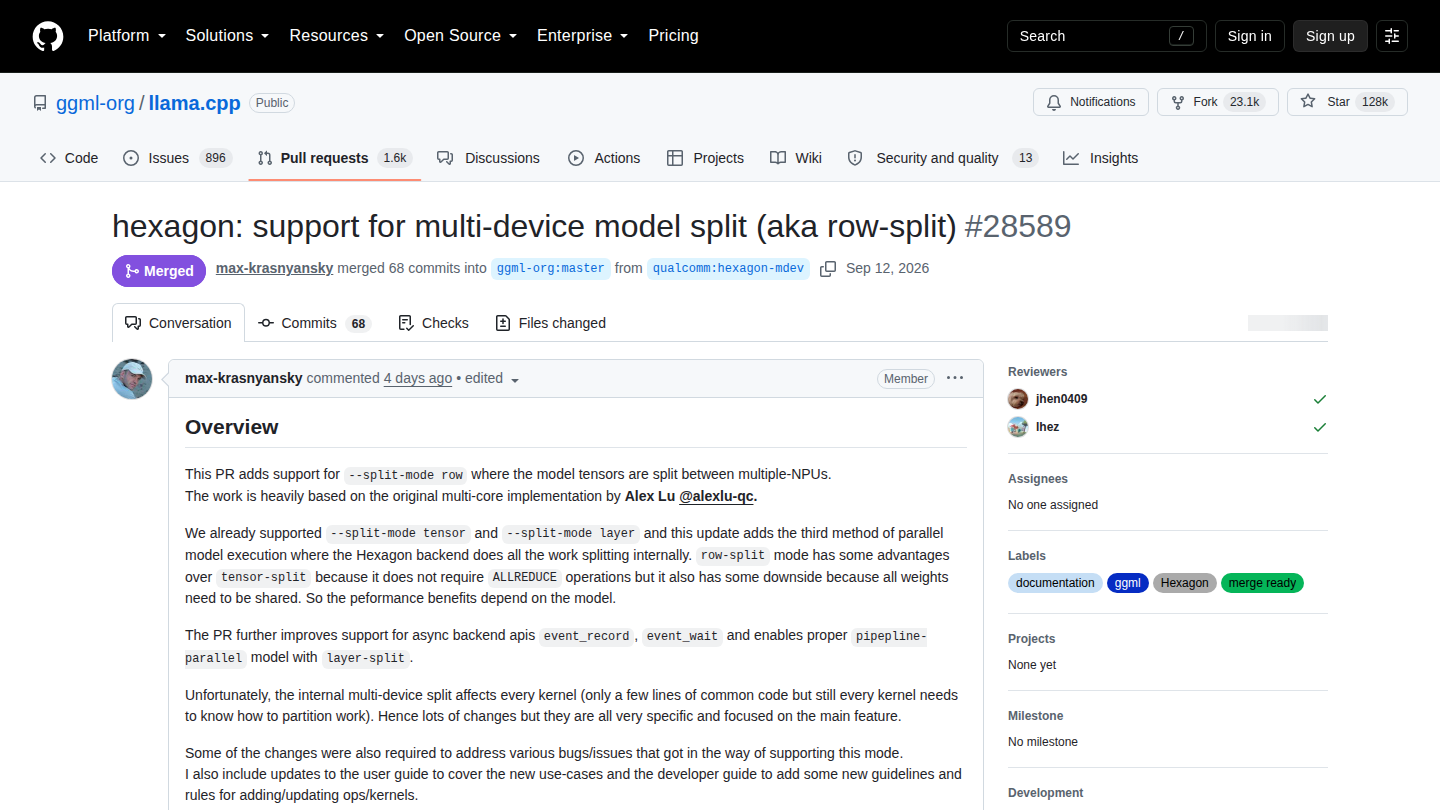Open max-krasnyansky link in merge line
Viewport: 1440px width, 810px height.
[x=274, y=268]
